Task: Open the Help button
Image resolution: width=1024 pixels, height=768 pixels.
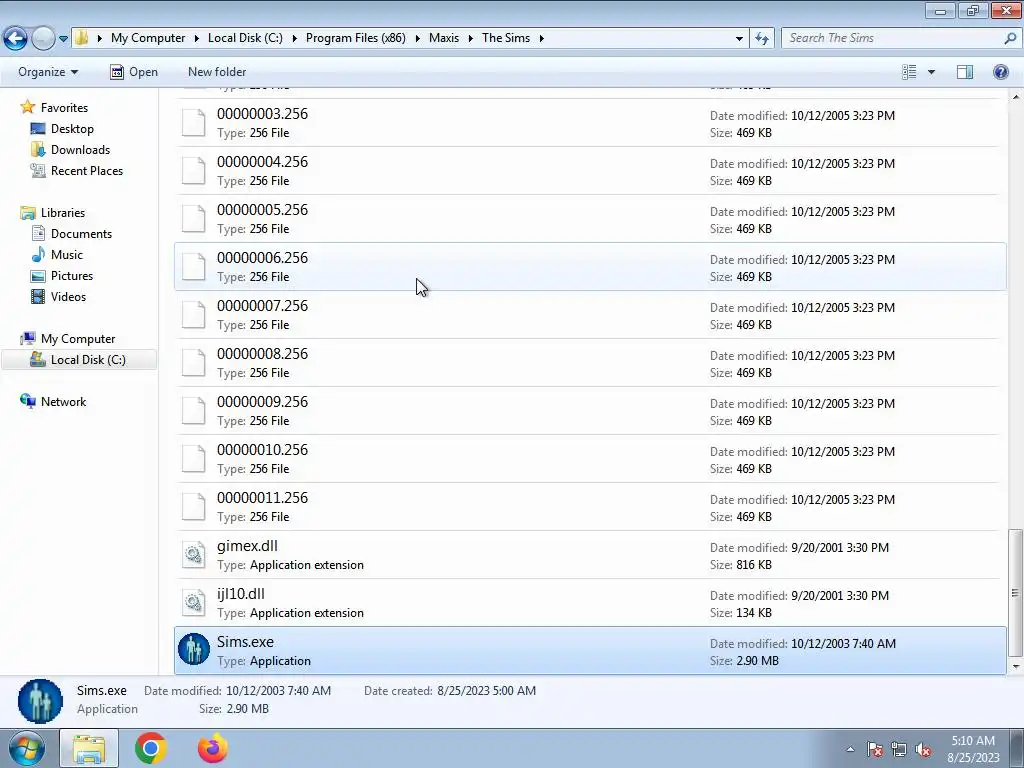Action: click(x=1000, y=72)
